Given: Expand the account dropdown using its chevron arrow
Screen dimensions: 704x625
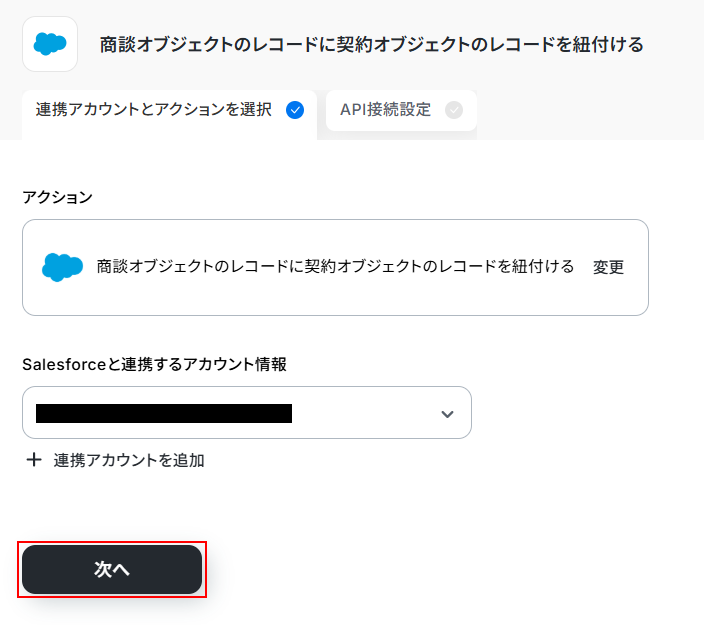Looking at the screenshot, I should (447, 414).
